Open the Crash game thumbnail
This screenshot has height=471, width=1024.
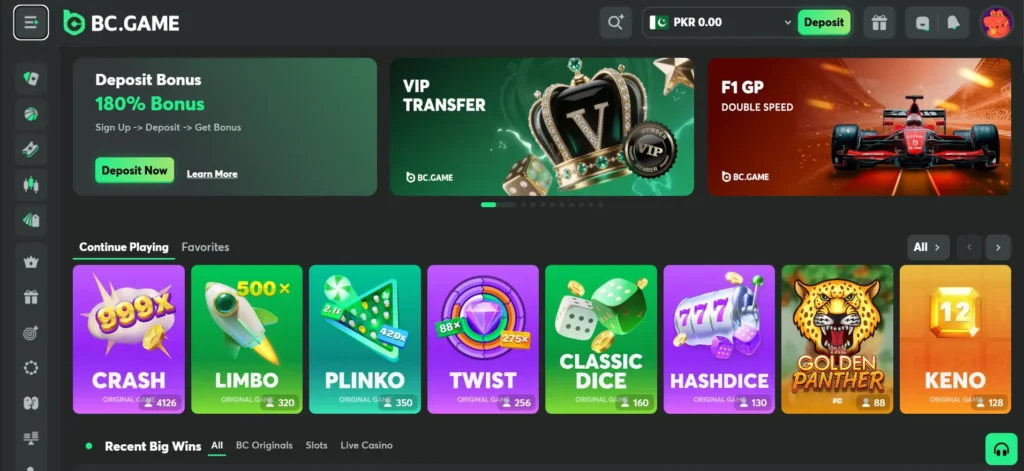click(129, 339)
